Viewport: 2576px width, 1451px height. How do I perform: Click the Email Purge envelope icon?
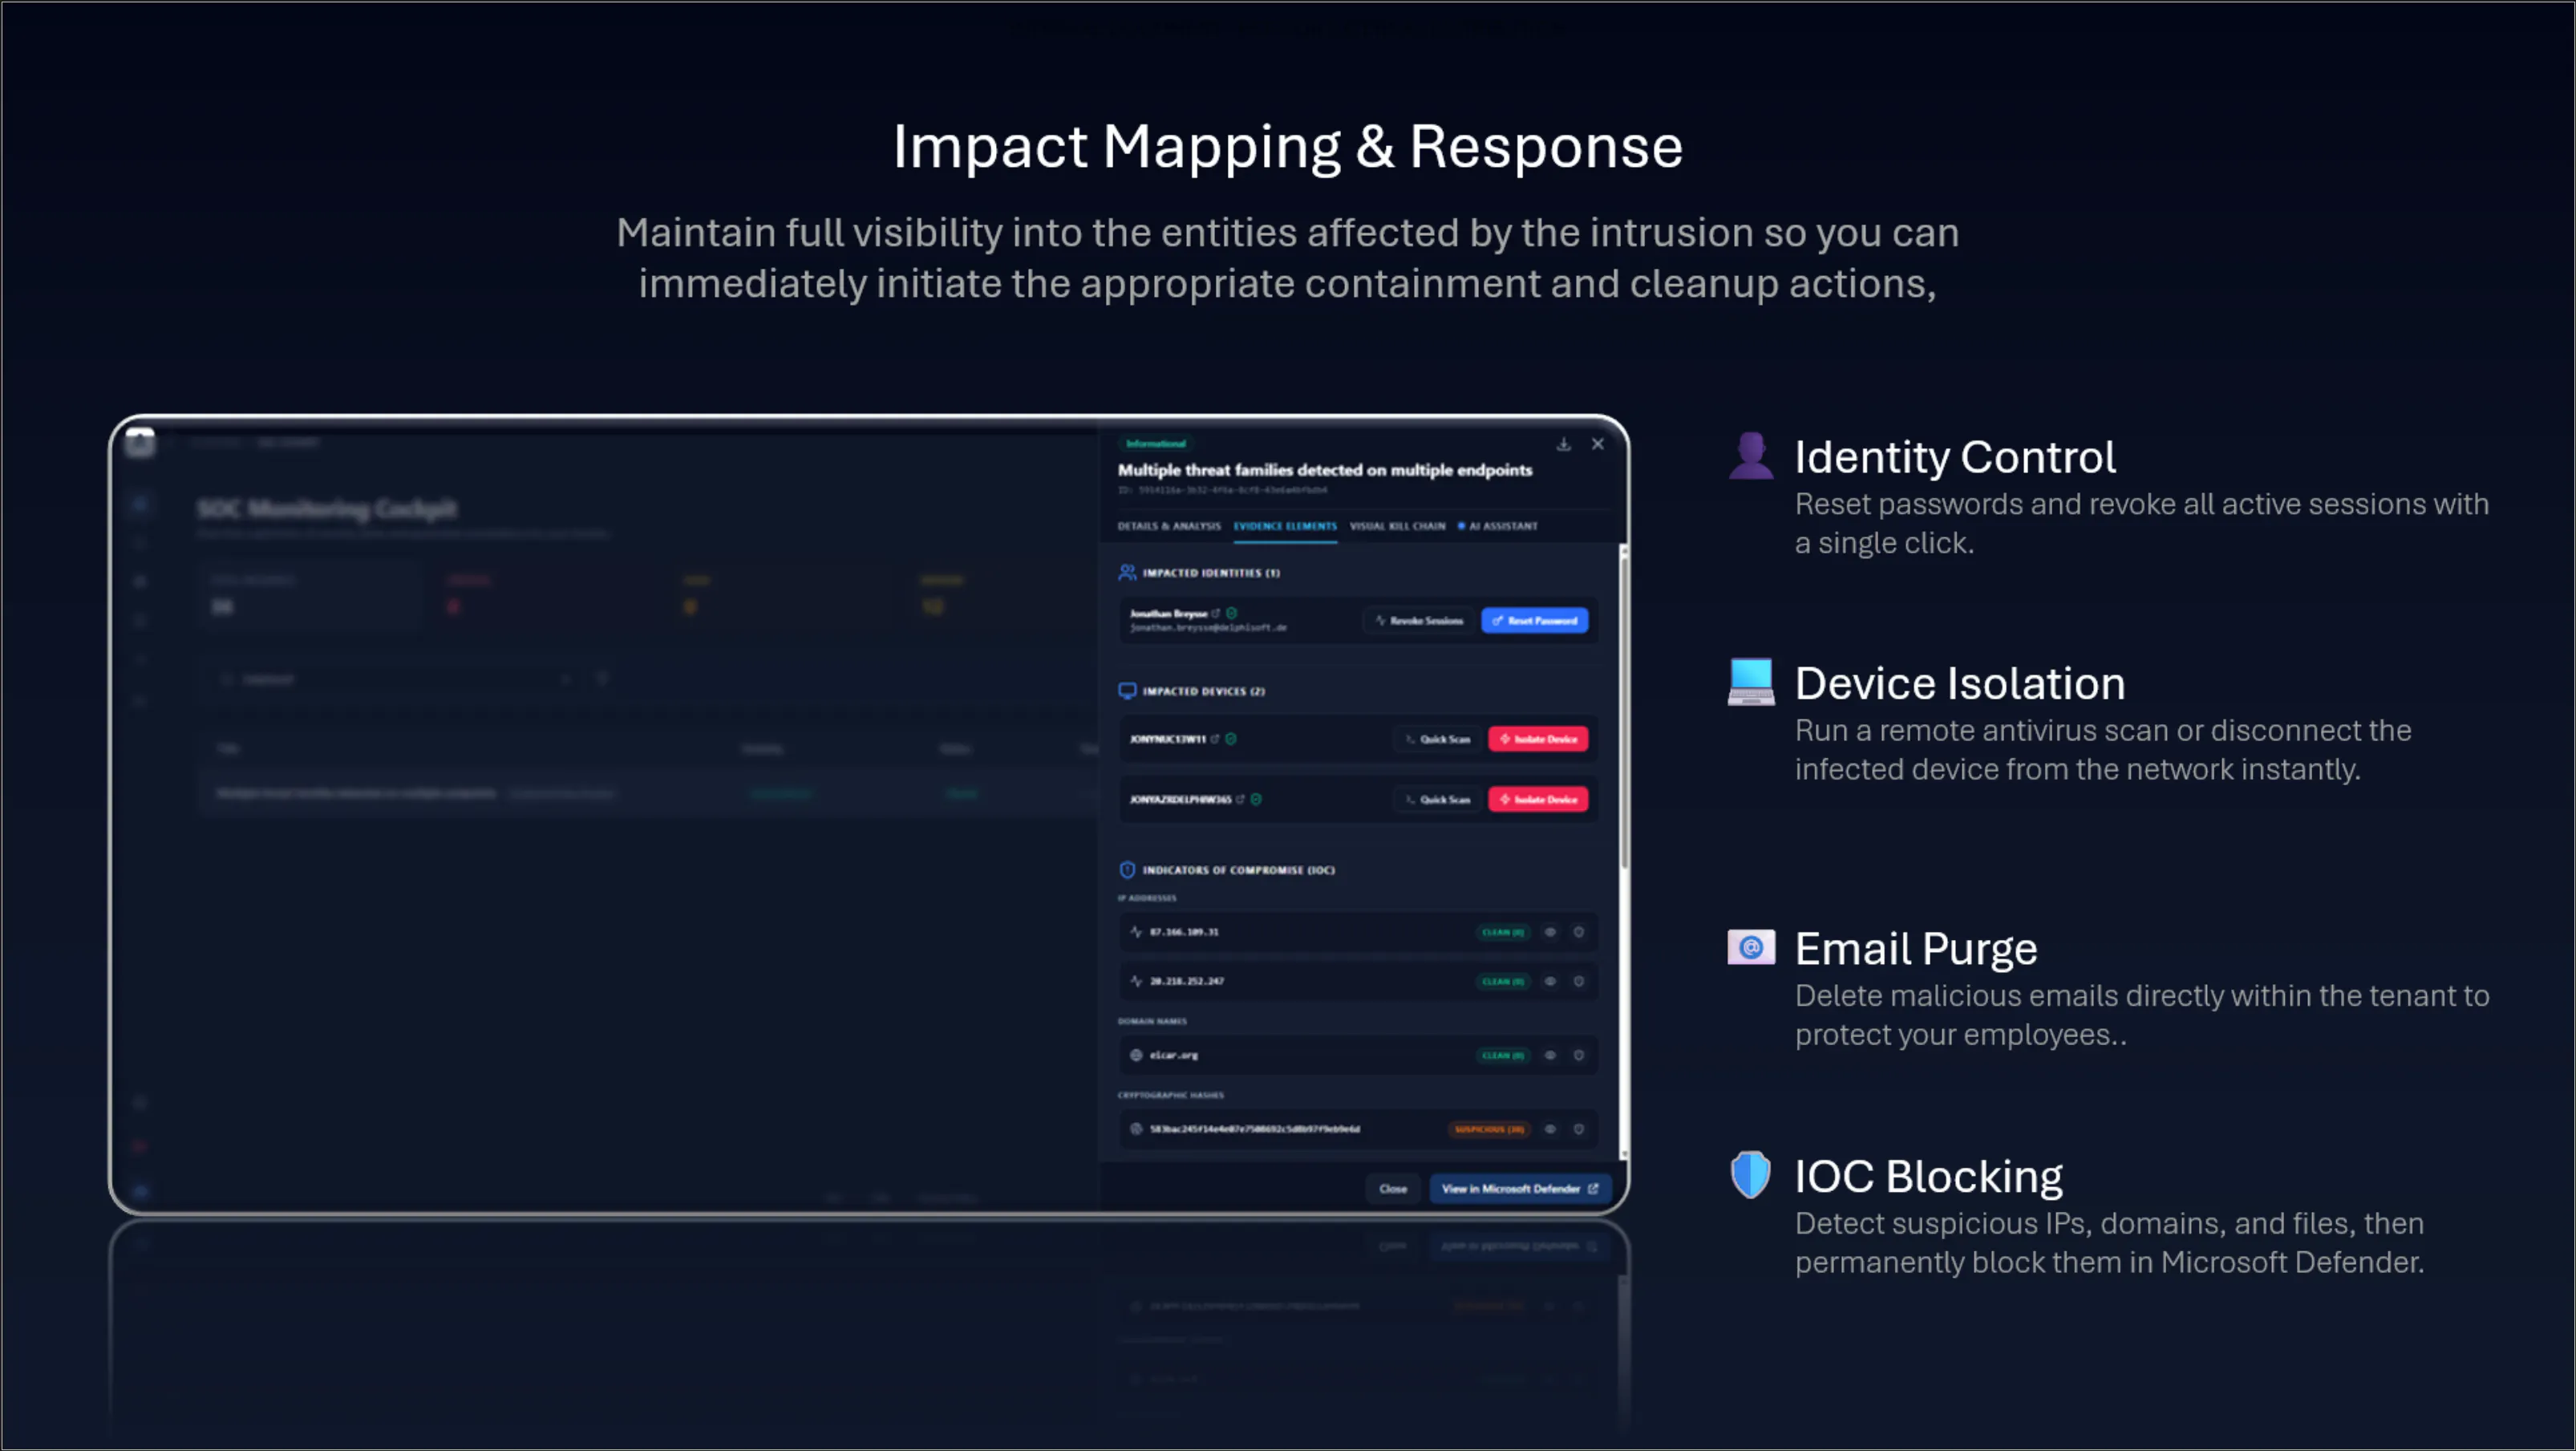coord(1751,947)
